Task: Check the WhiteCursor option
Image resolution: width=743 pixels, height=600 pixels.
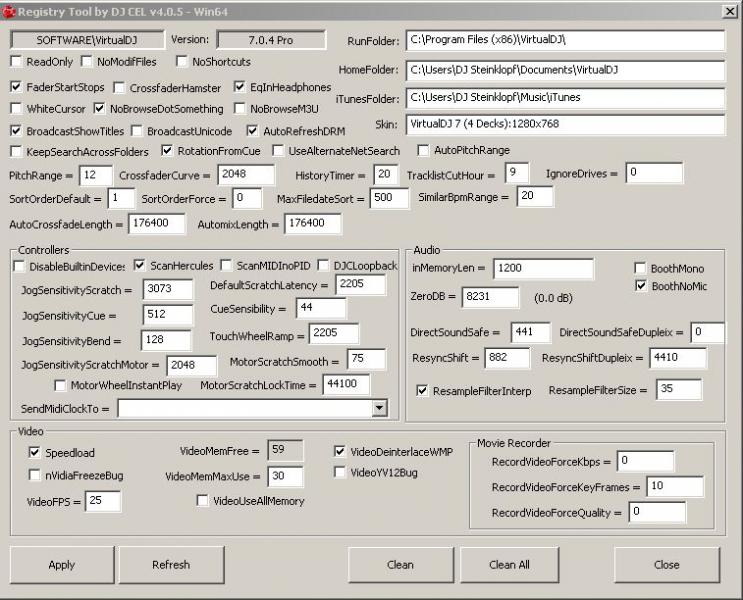Action: tap(16, 109)
